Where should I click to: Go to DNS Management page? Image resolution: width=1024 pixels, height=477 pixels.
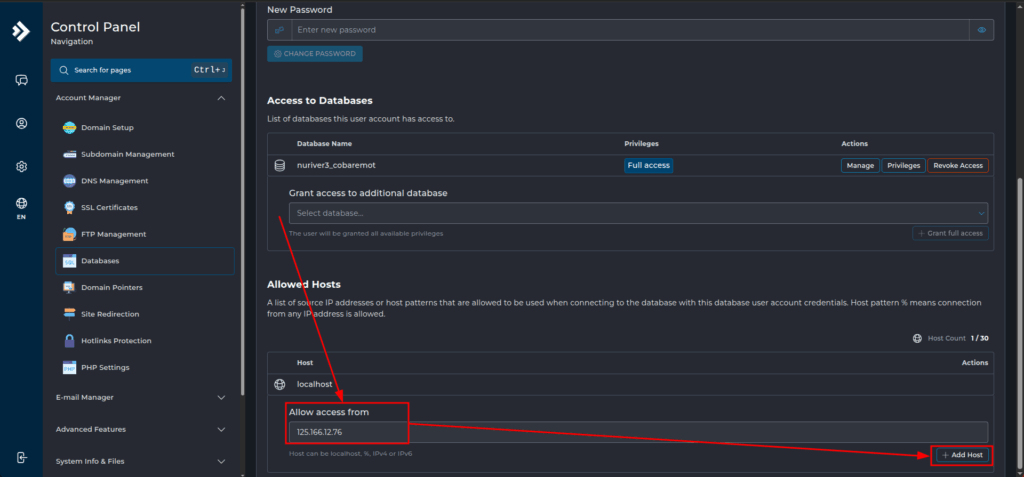click(x=114, y=181)
